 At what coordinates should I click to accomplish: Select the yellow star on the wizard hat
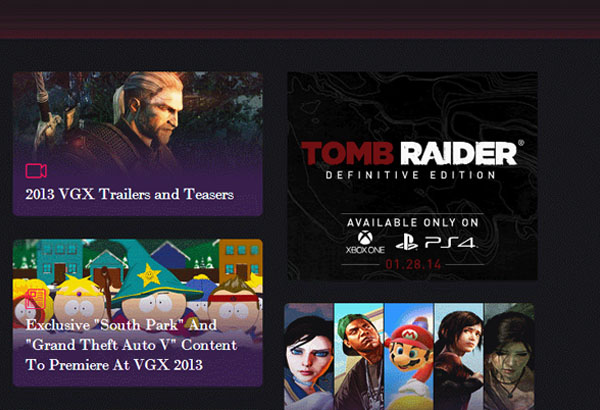click(x=149, y=275)
